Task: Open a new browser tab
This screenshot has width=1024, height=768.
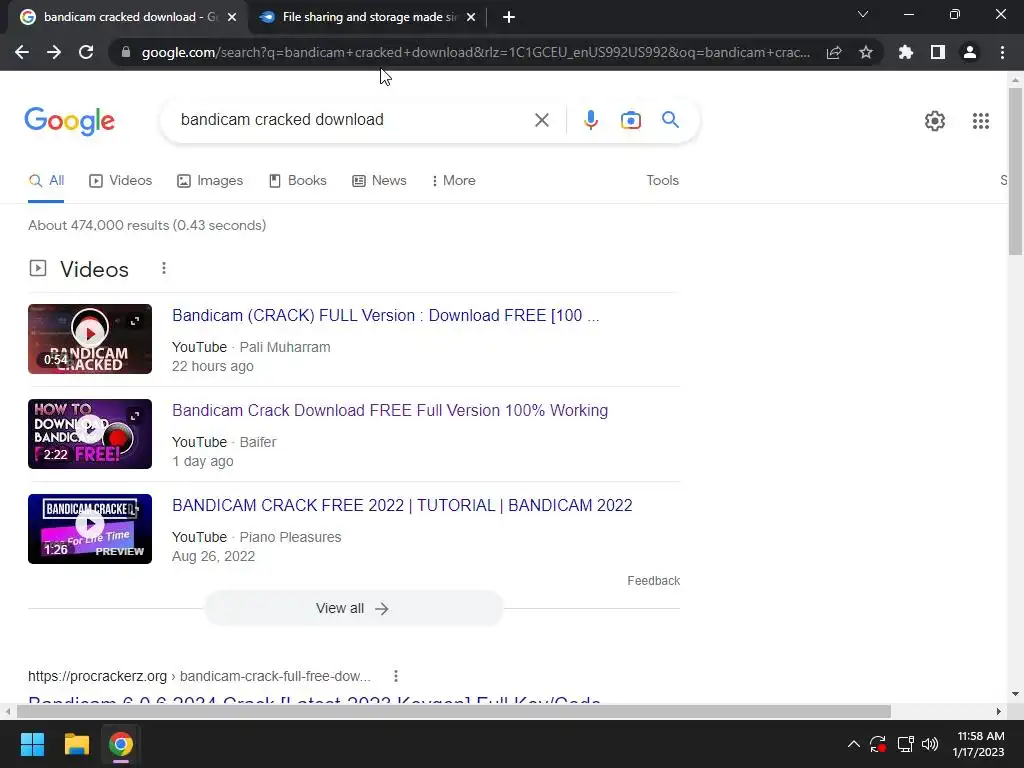Action: click(x=509, y=18)
